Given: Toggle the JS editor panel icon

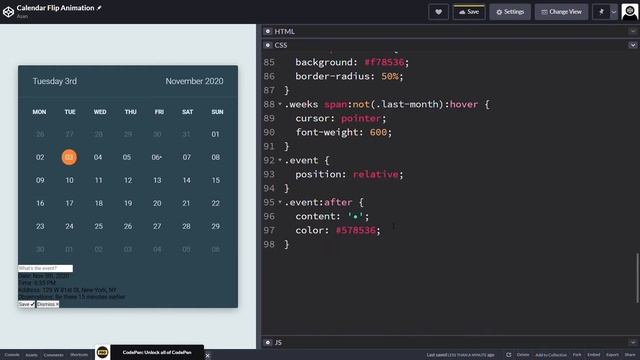Looking at the screenshot, I should pyautogui.click(x=268, y=342).
